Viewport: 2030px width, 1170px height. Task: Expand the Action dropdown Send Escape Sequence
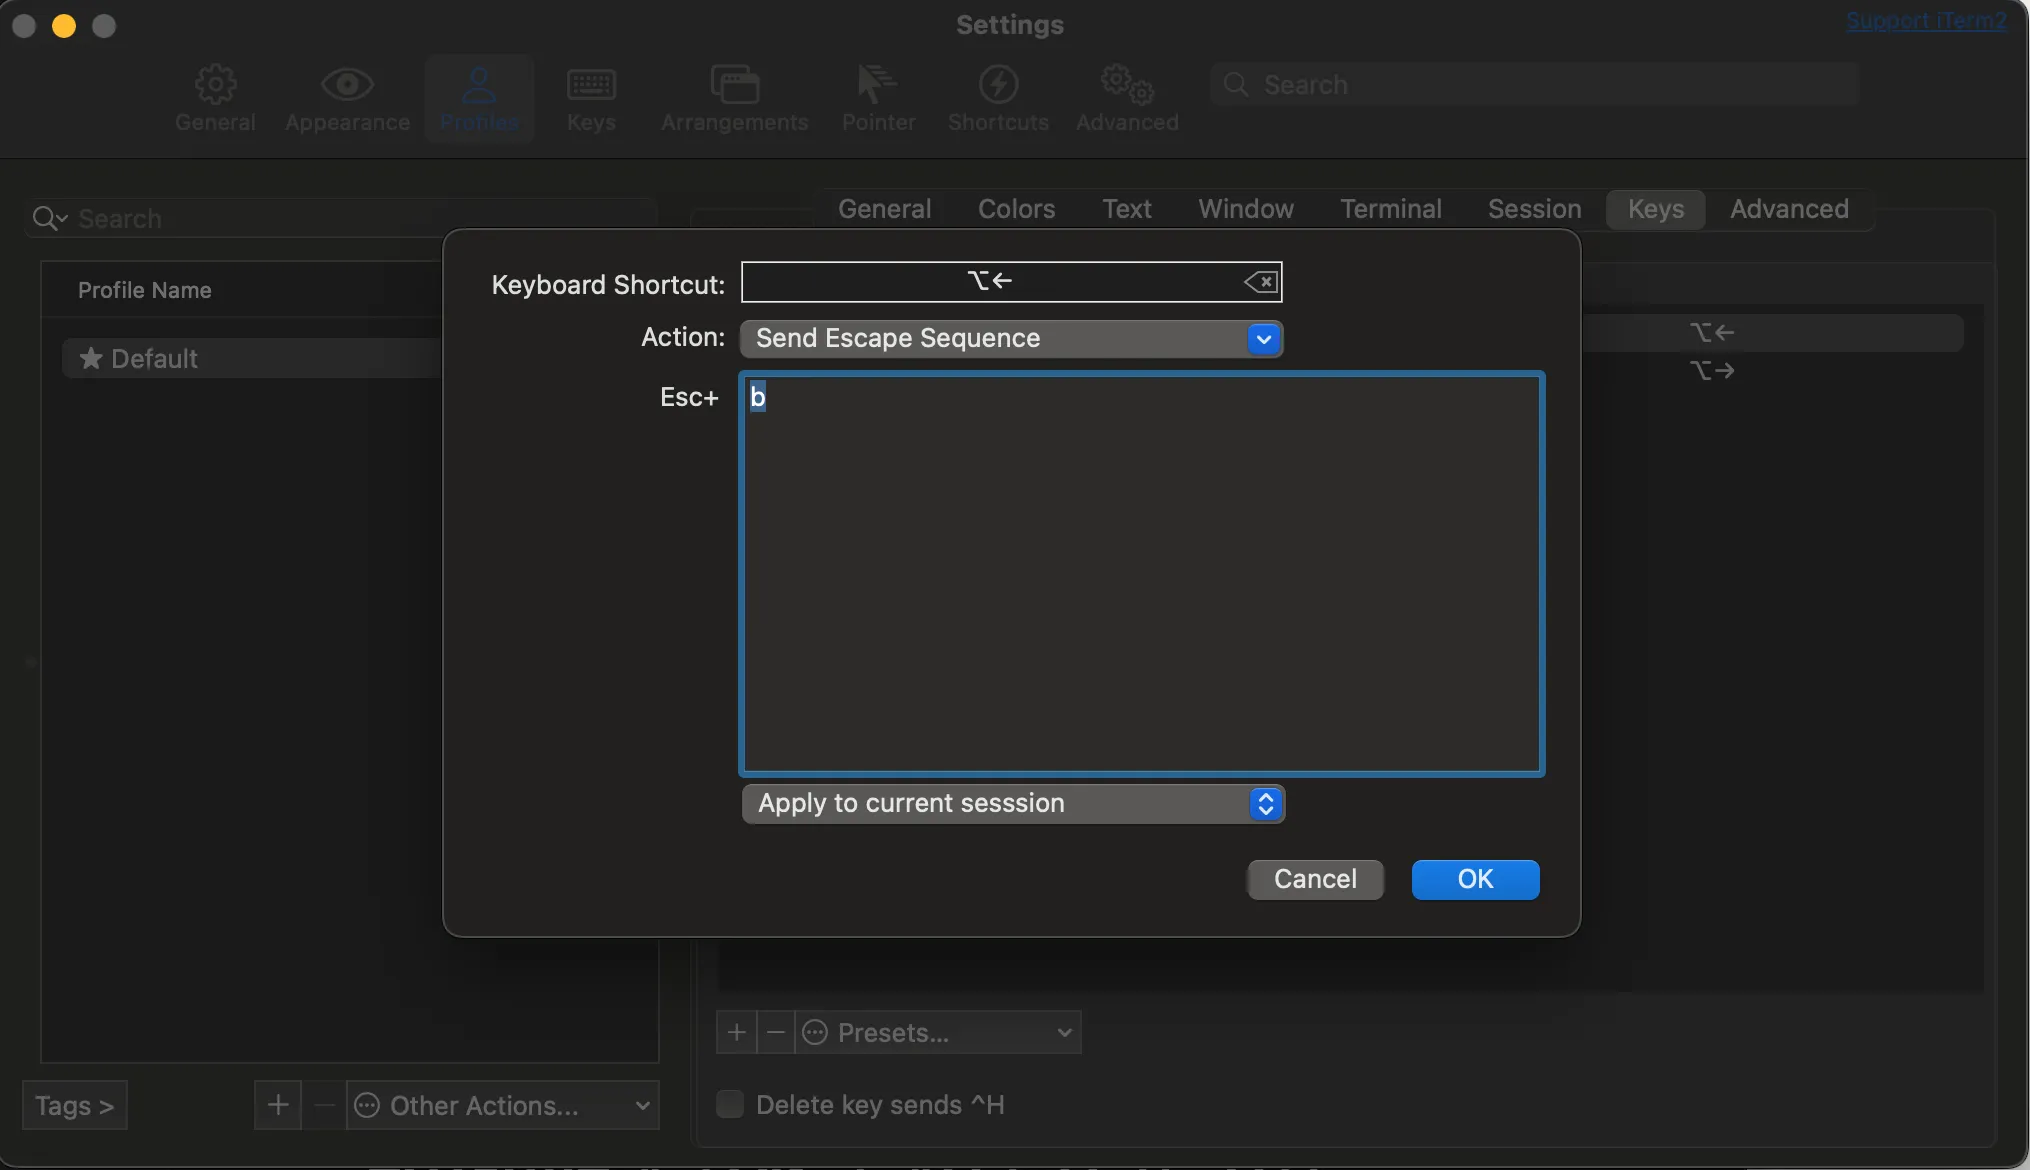pos(1011,339)
